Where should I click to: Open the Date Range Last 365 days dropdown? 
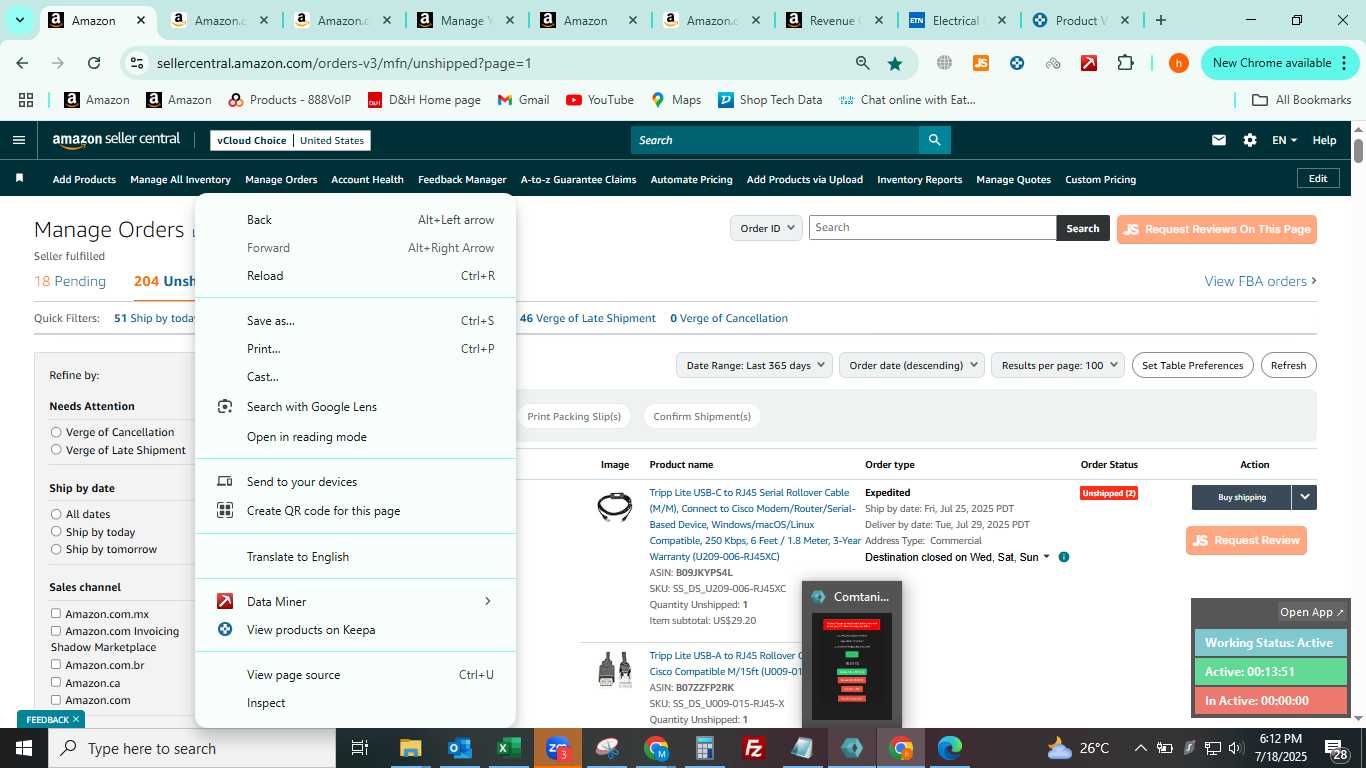tap(754, 365)
